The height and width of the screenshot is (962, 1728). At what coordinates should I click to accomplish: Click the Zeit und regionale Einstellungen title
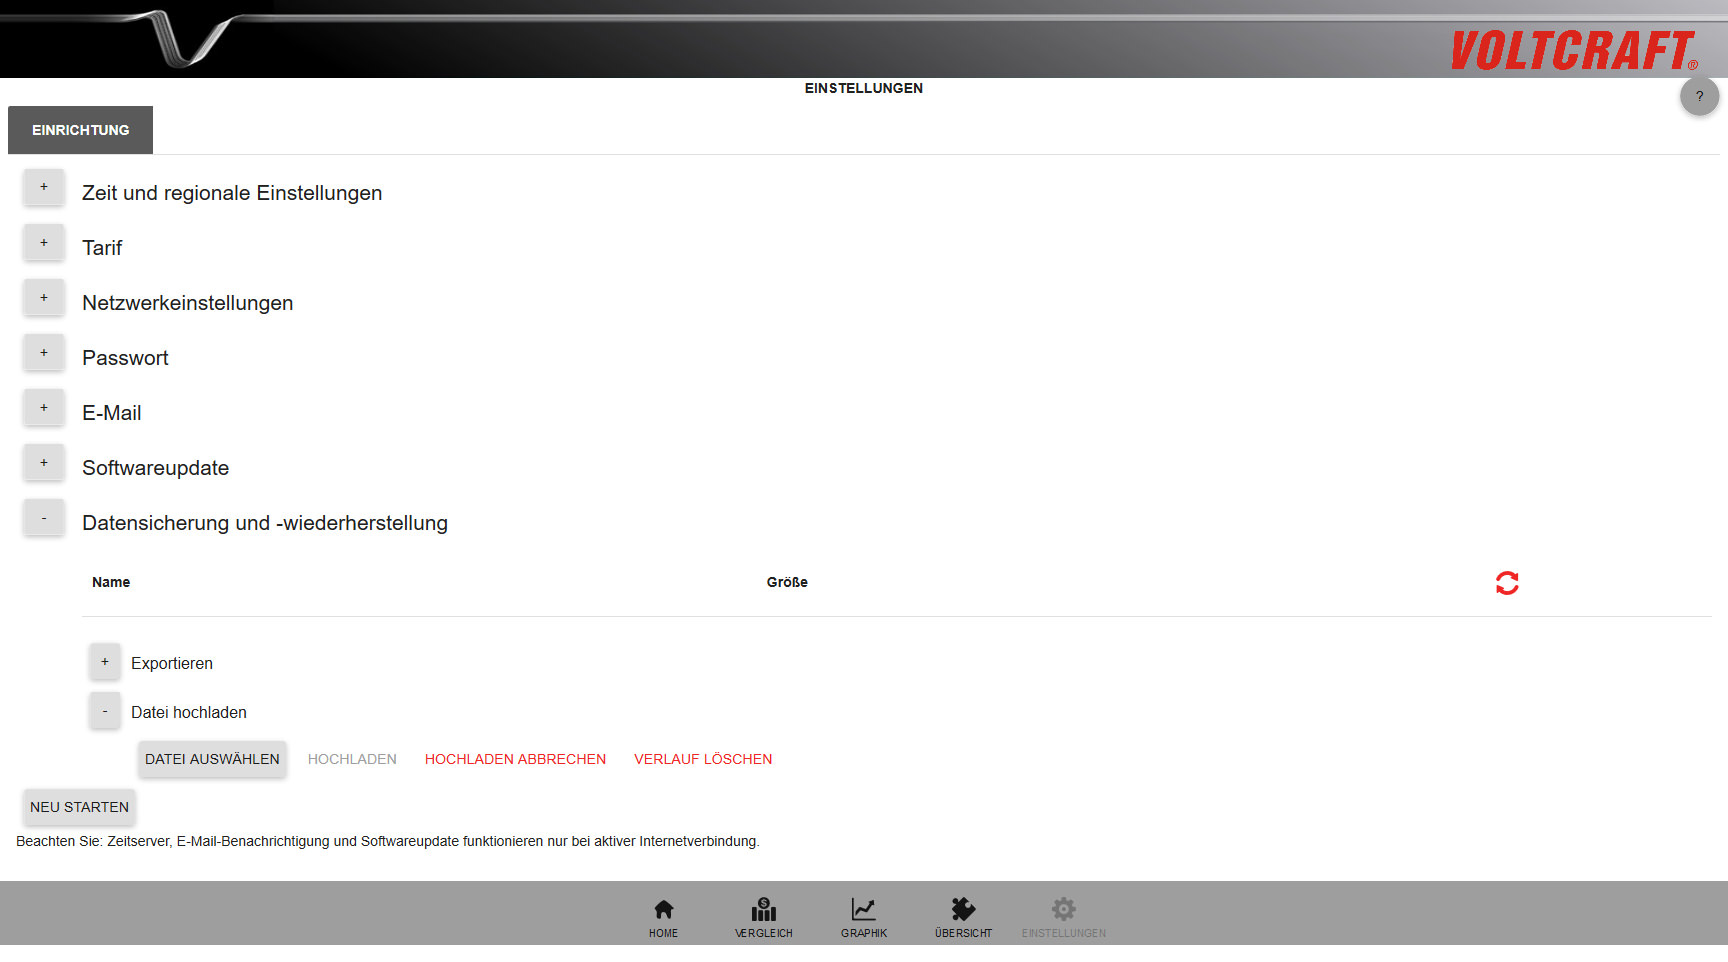coord(232,193)
